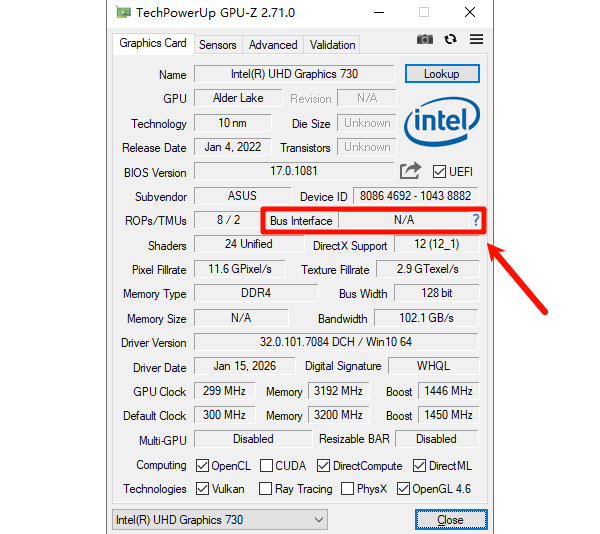Click the BIOS Version field 17.0.1081
The height and width of the screenshot is (534, 600).
click(294, 171)
